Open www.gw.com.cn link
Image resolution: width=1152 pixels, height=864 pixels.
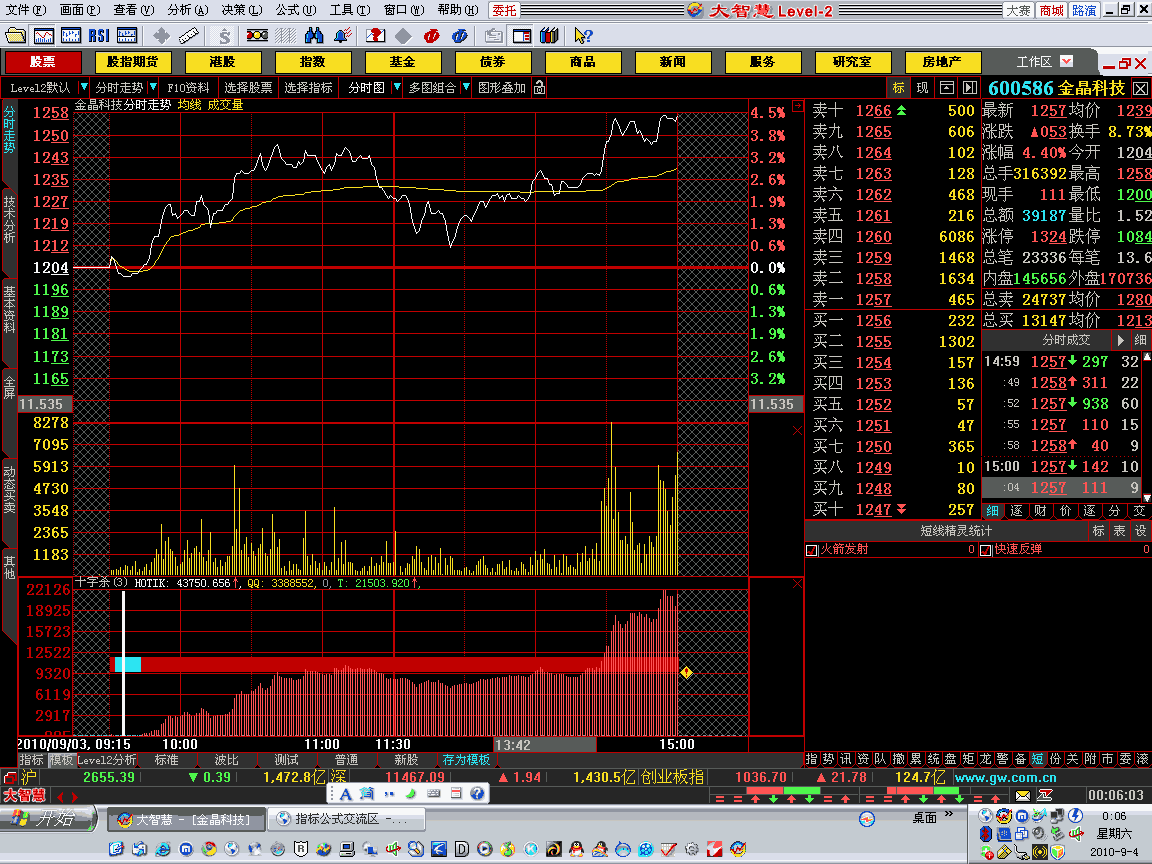coord(1005,777)
